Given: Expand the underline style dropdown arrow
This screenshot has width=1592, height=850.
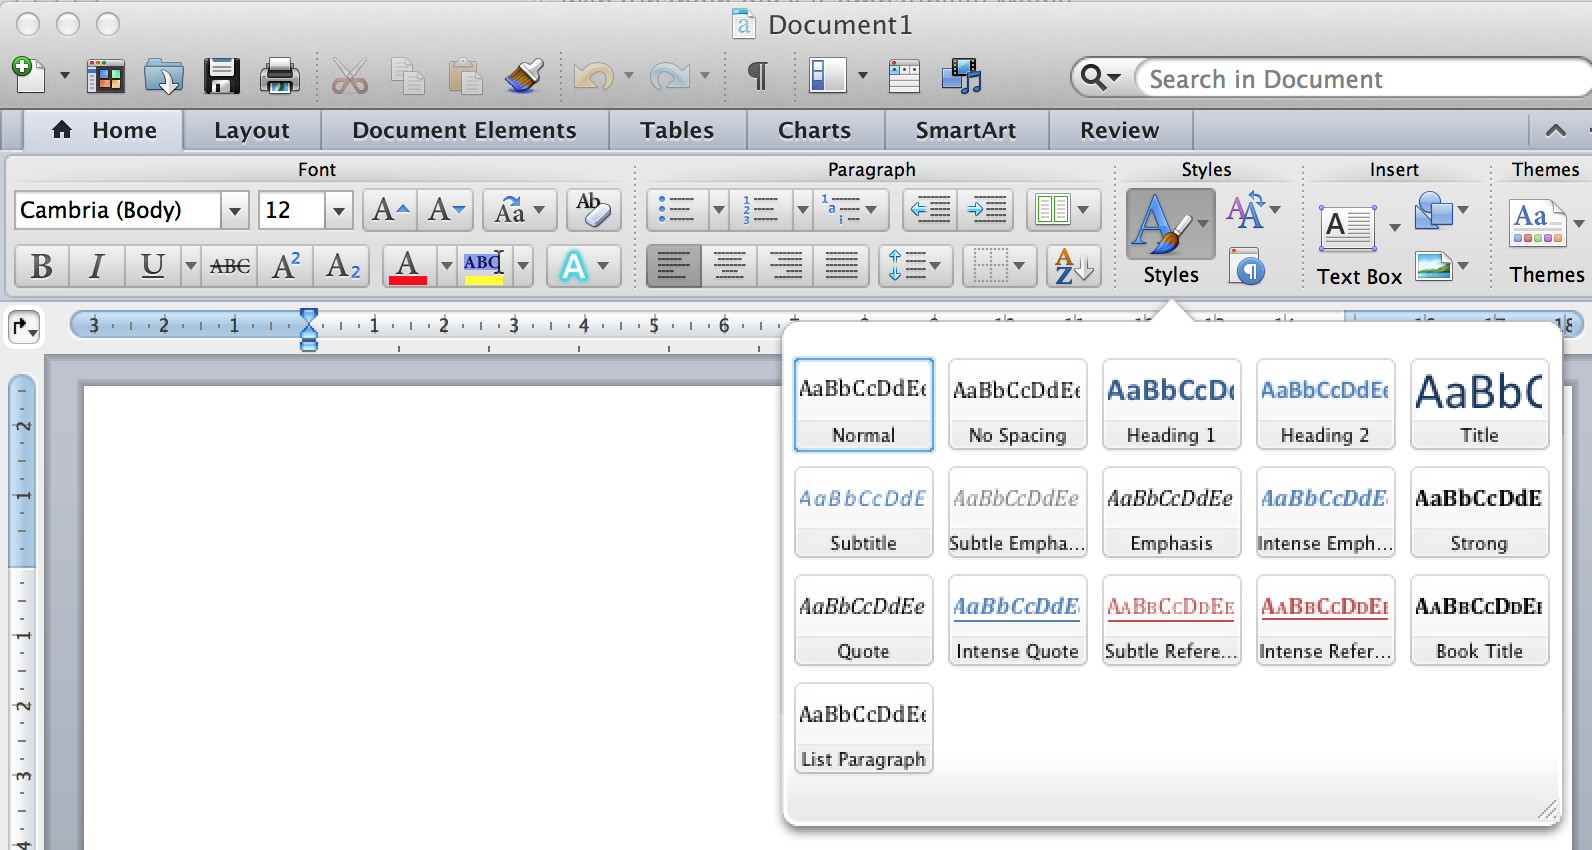Looking at the screenshot, I should [190, 266].
